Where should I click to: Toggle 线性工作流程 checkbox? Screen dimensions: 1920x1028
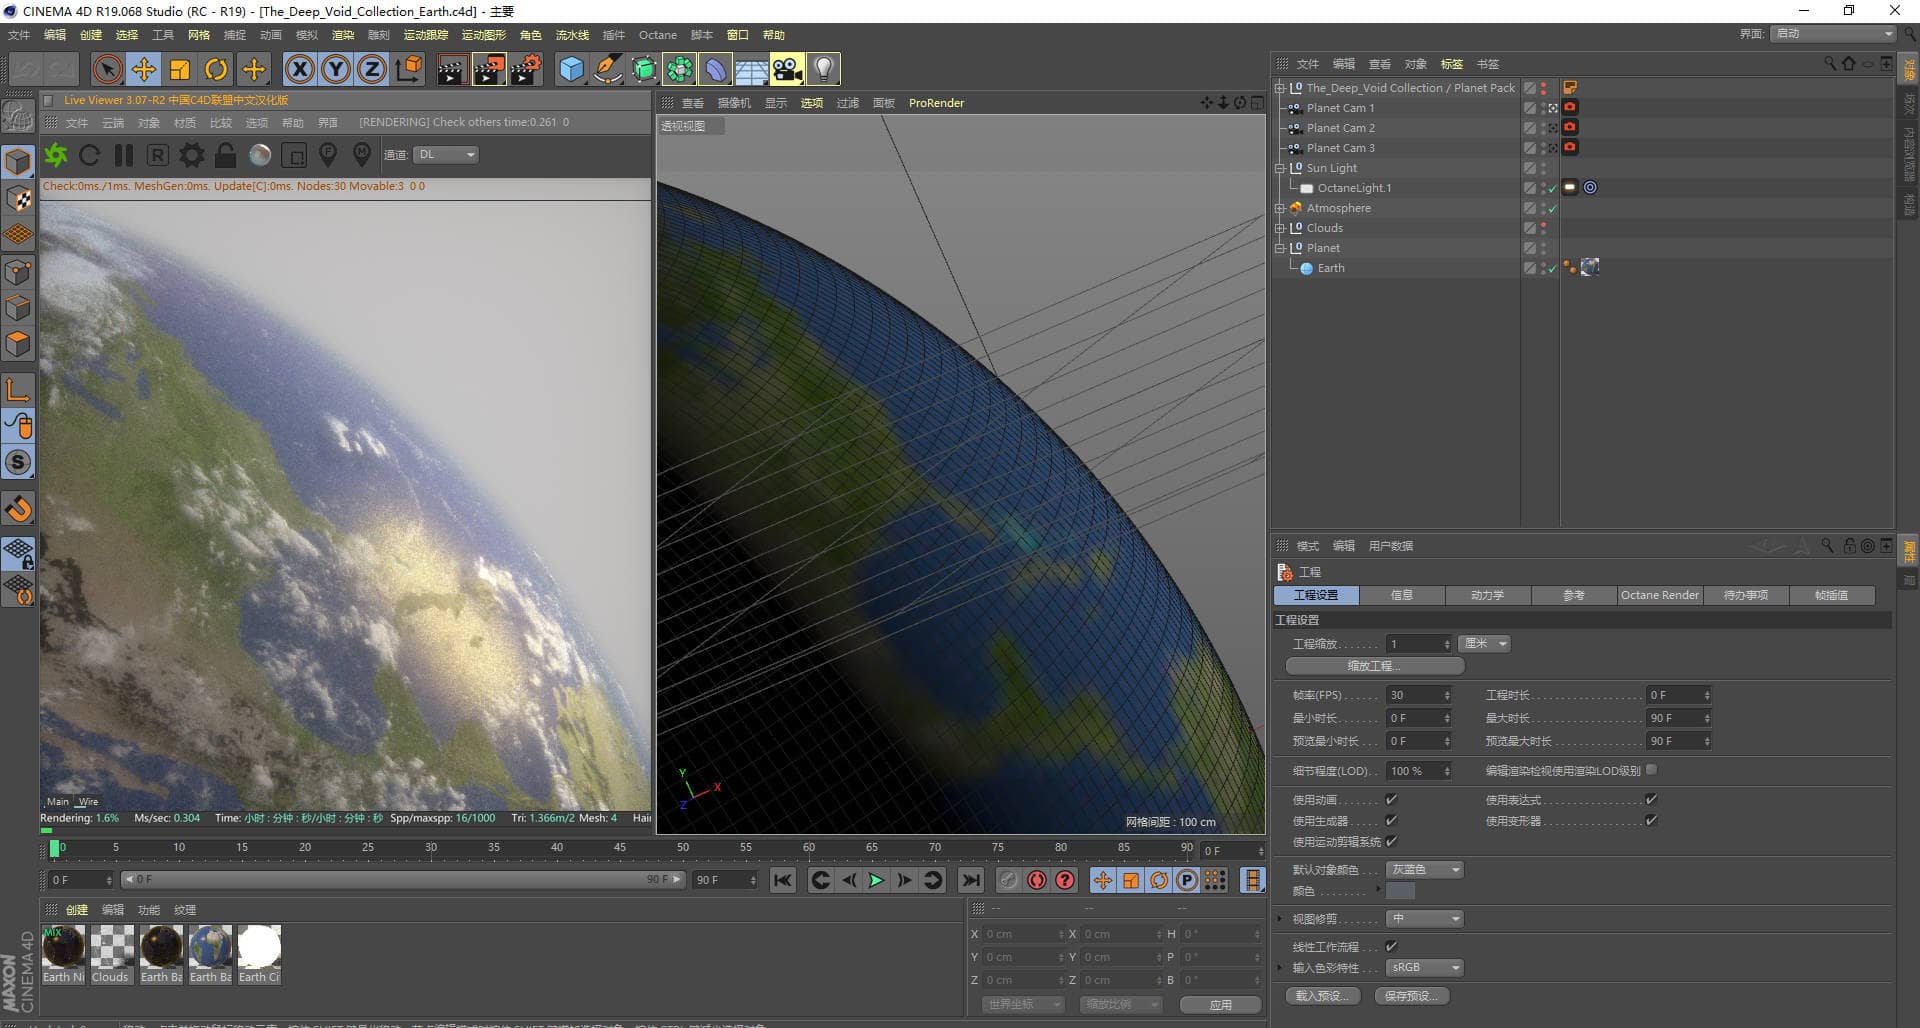(1391, 946)
